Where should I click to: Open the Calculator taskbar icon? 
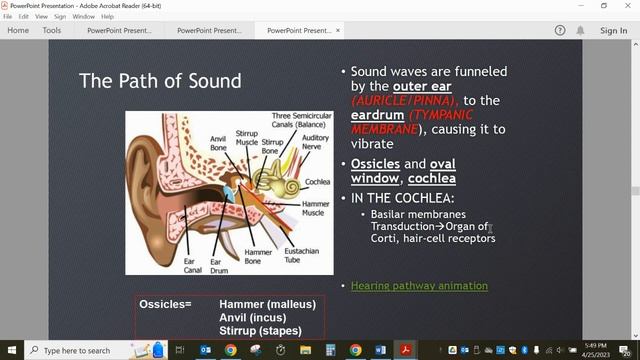[x=330, y=350]
